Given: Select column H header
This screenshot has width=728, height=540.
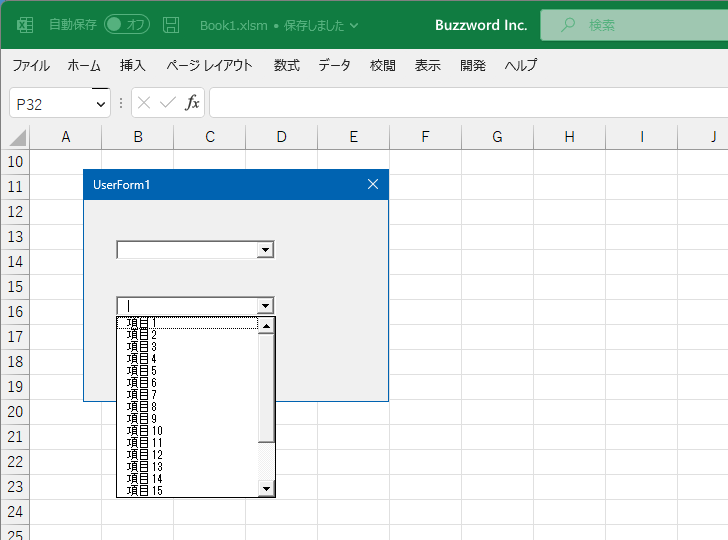Looking at the screenshot, I should pos(570,137).
